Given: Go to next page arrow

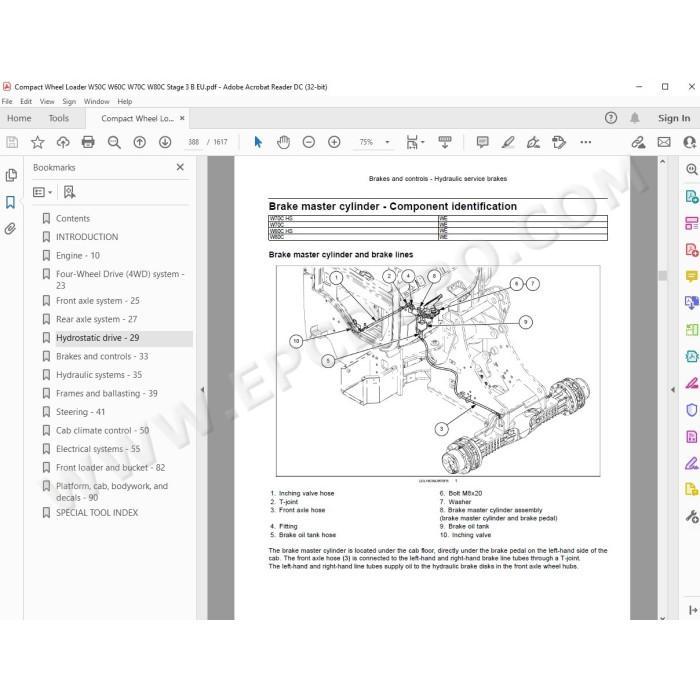Looking at the screenshot, I should [165, 142].
